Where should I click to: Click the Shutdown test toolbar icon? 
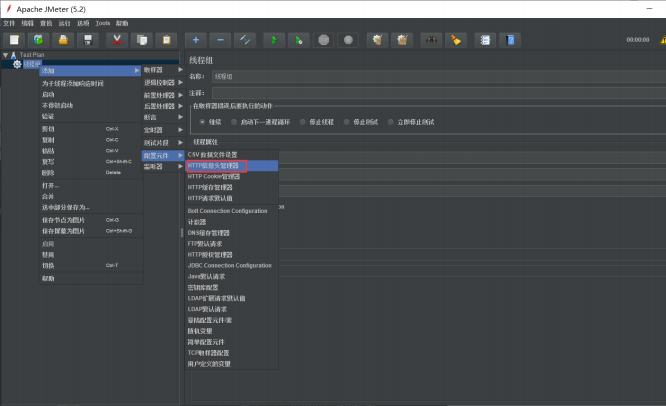click(x=348, y=40)
